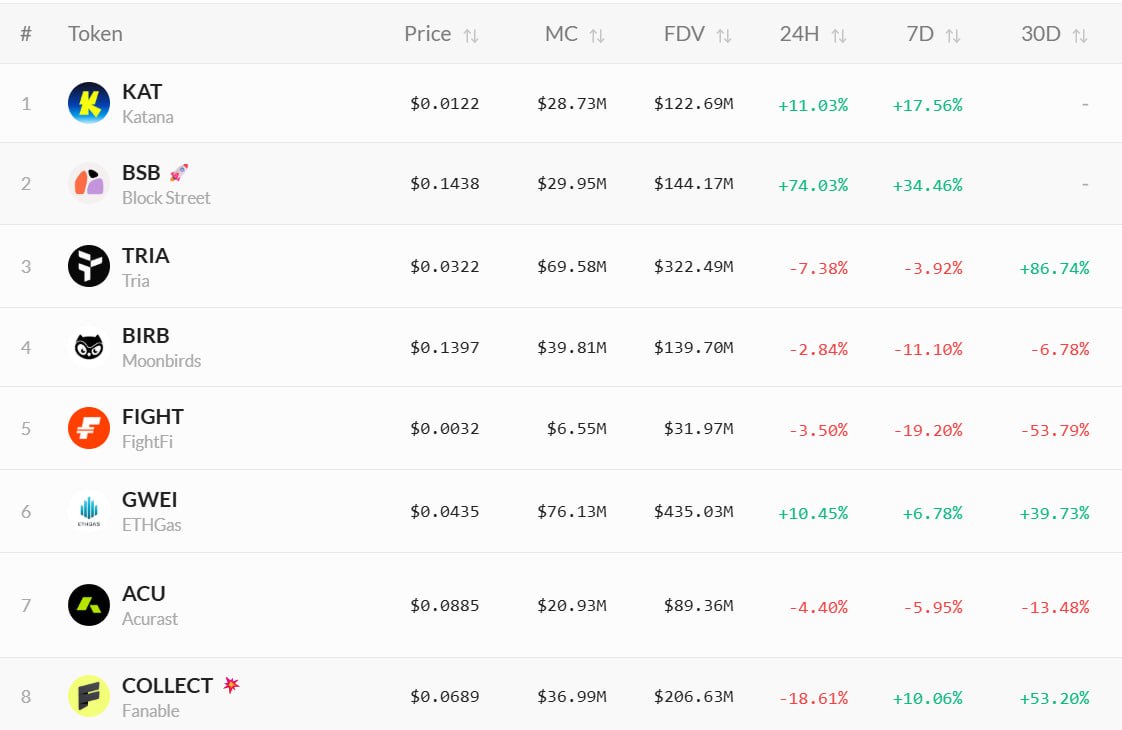Viewport: 1122px width, 730px height.
Task: Open the ETHGas GWEI icon
Action: (89, 511)
